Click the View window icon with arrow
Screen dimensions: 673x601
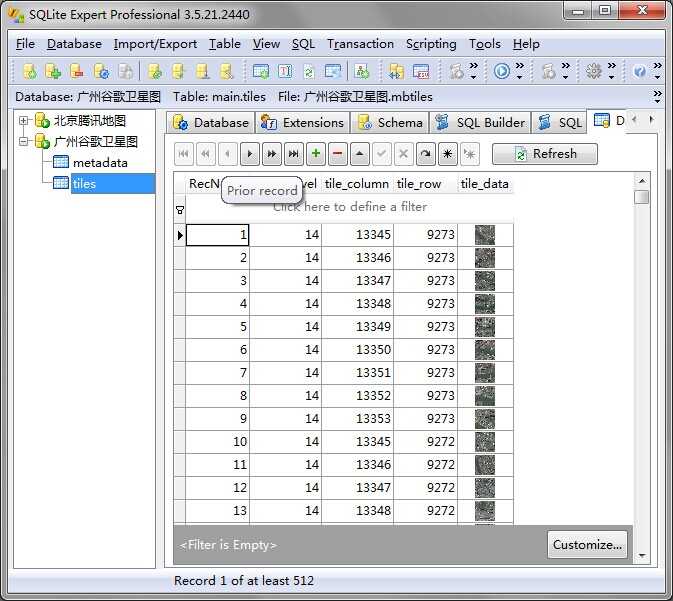click(333, 71)
